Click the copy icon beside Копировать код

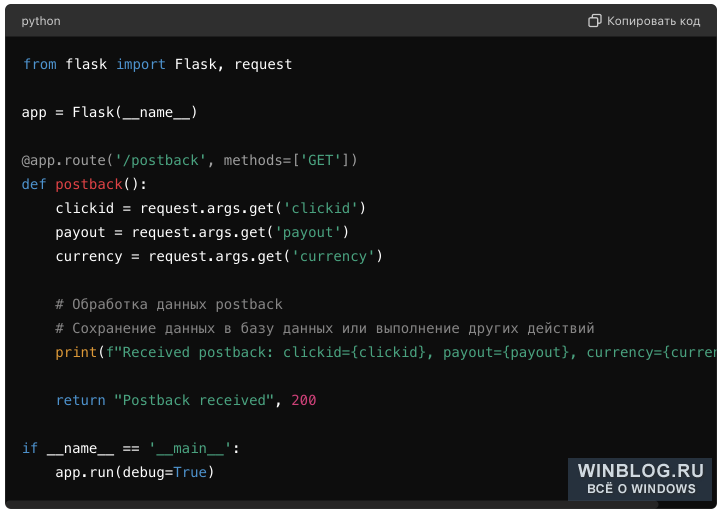[x=594, y=21]
